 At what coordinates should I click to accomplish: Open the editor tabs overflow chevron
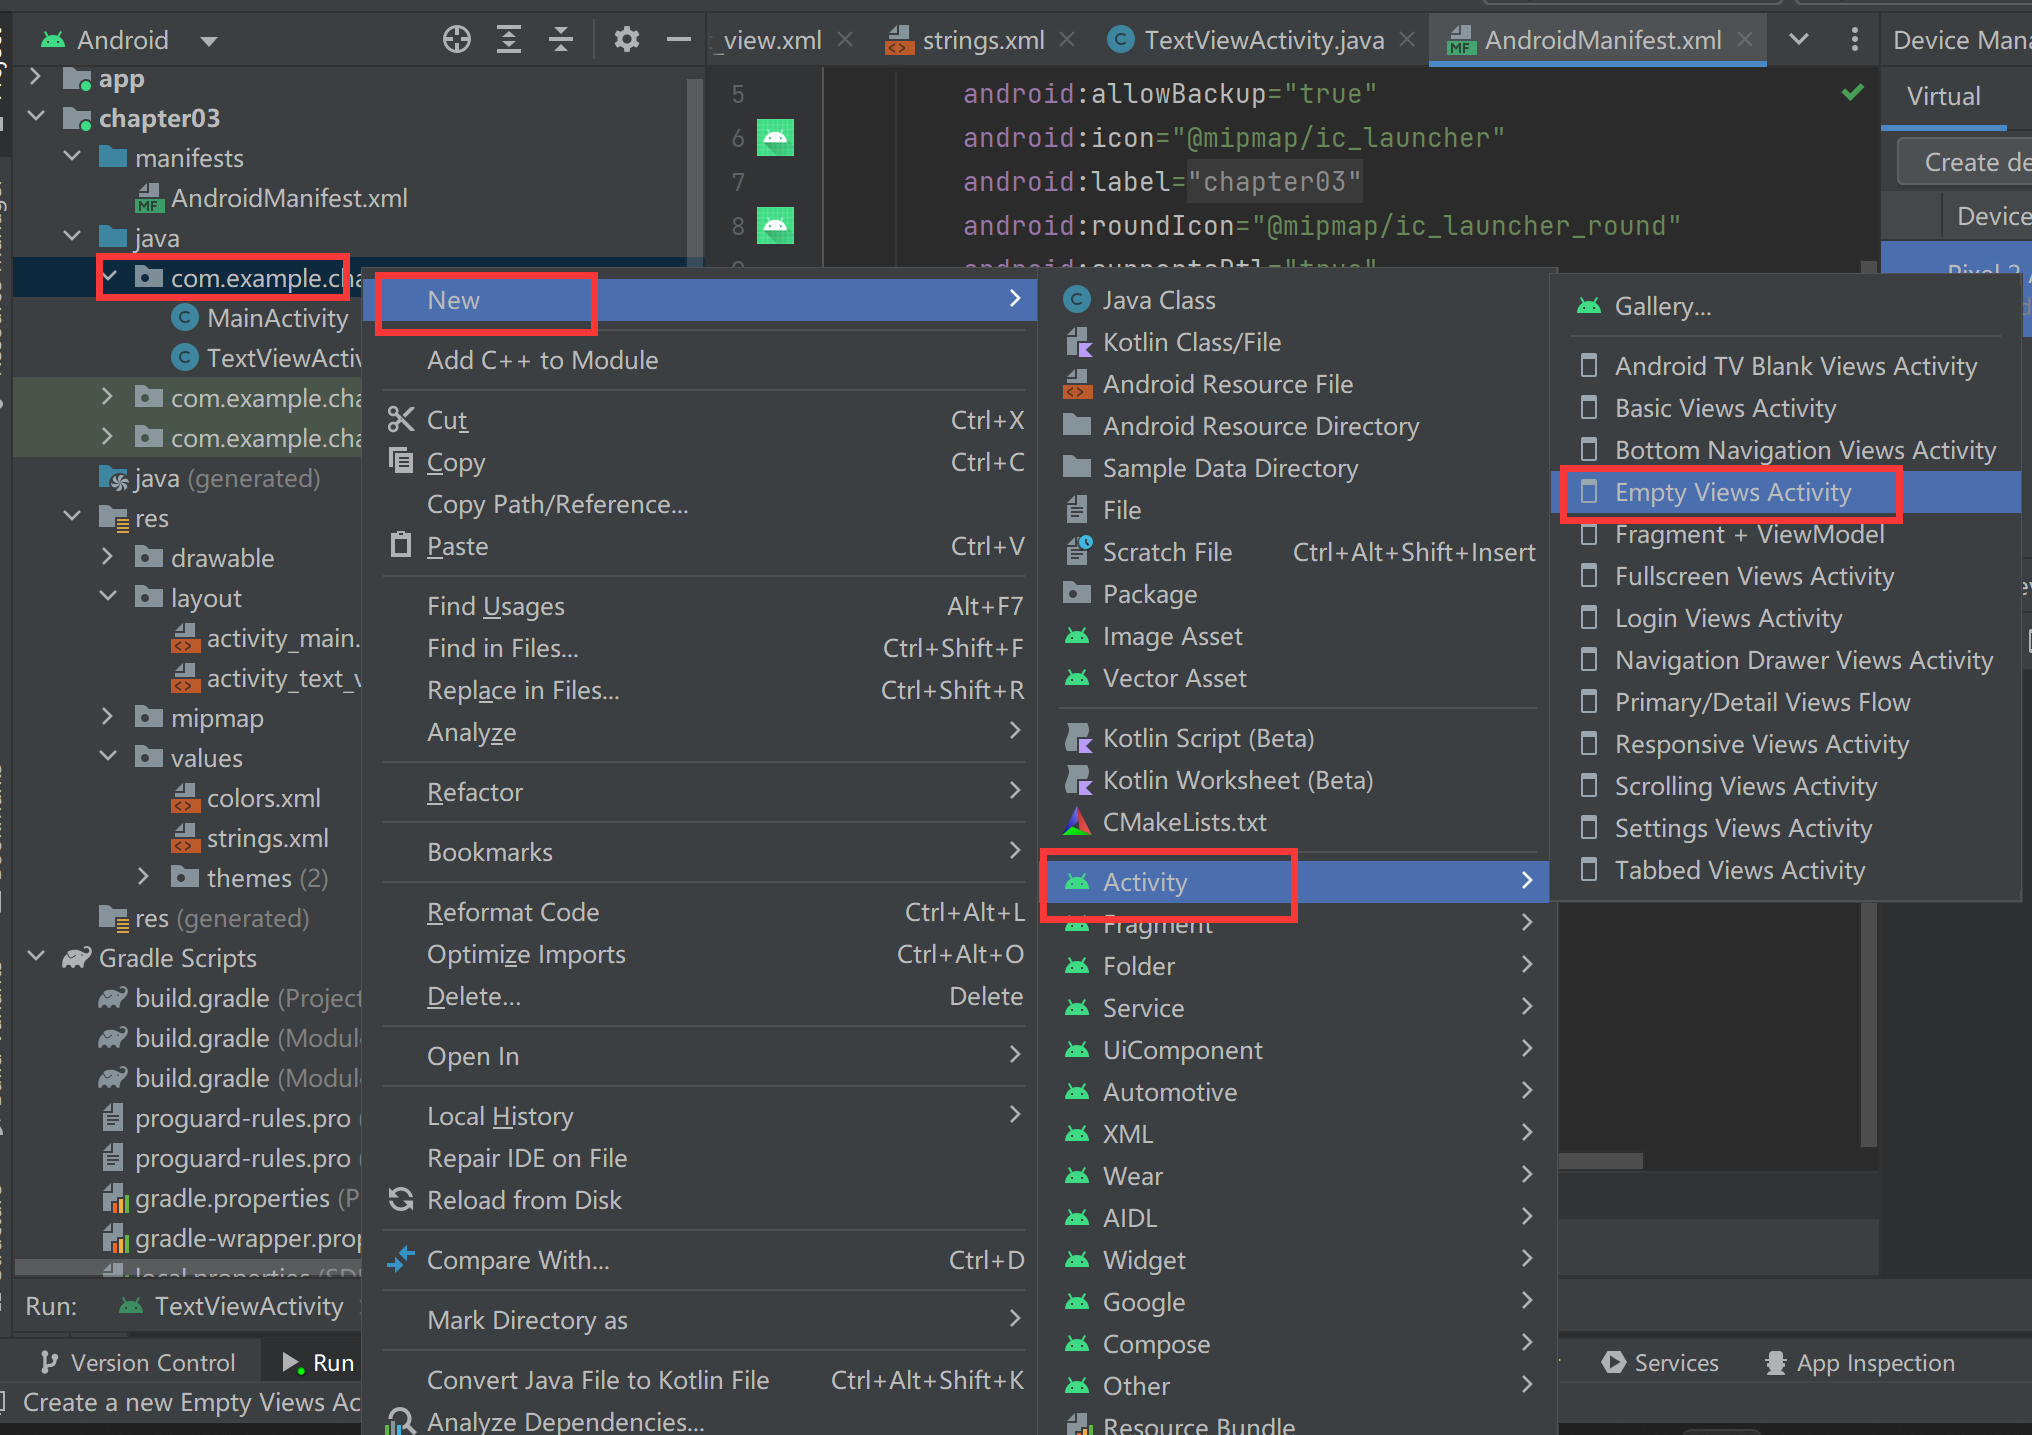[x=1798, y=40]
